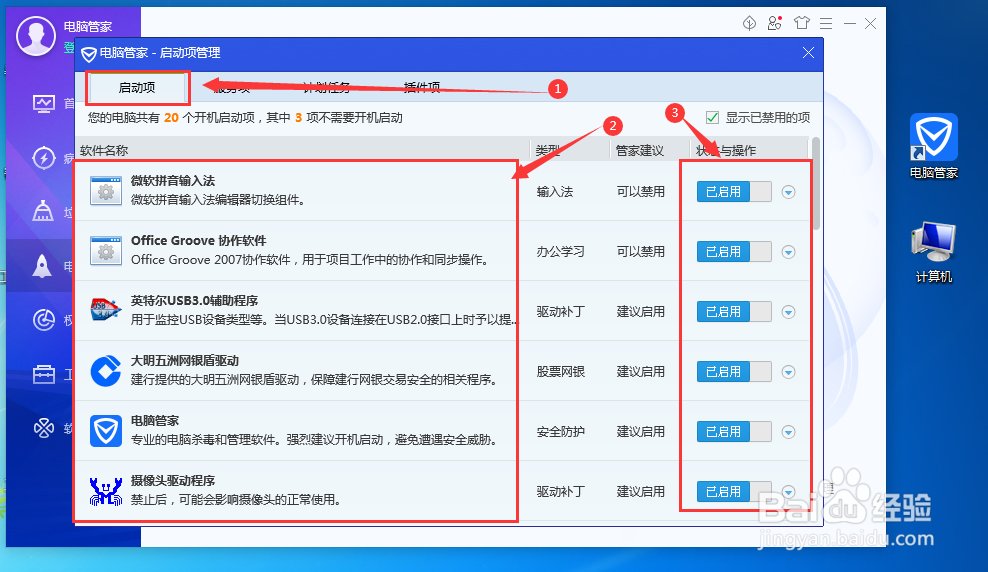Click 办公学习 type cell
The image size is (988, 572).
(560, 251)
